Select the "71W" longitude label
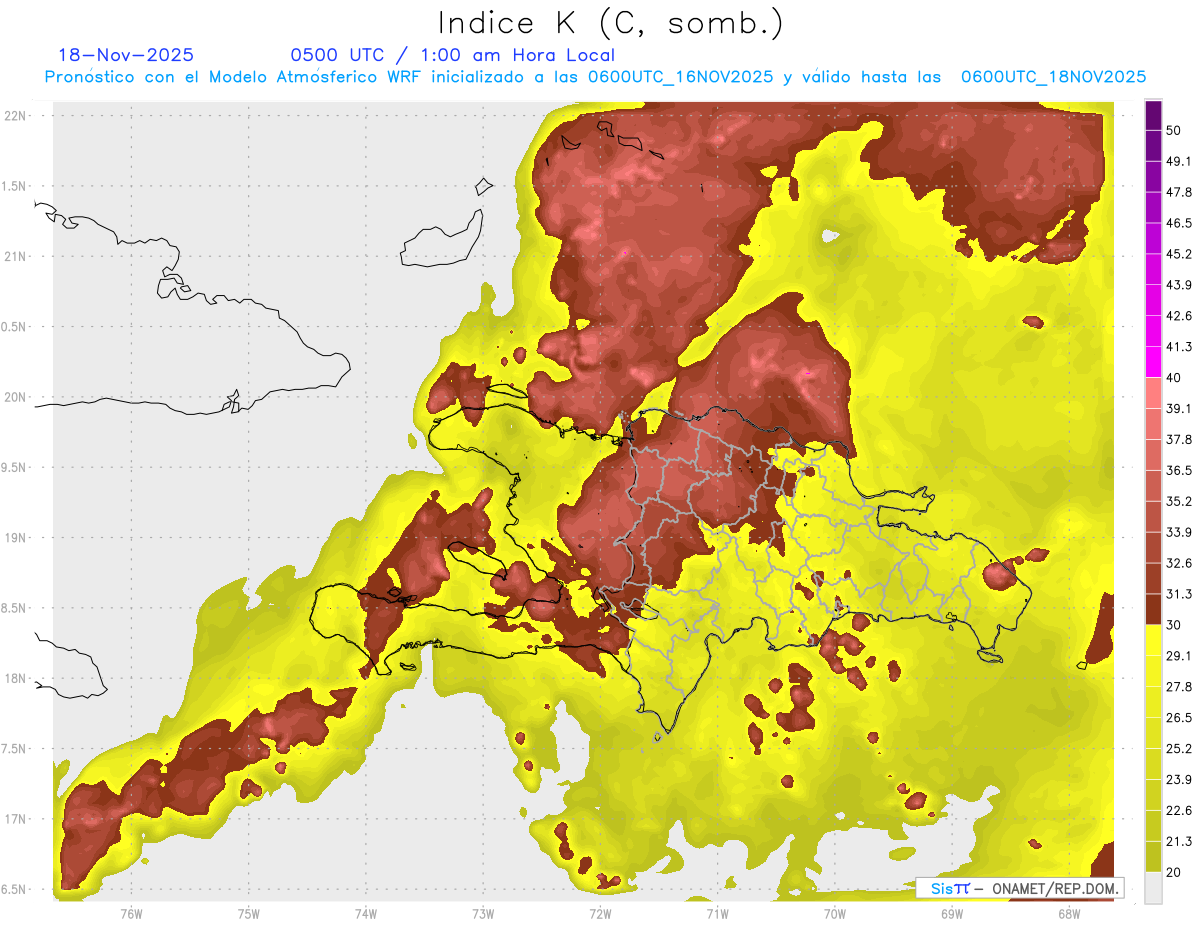This screenshot has height=927, width=1200. tap(717, 913)
